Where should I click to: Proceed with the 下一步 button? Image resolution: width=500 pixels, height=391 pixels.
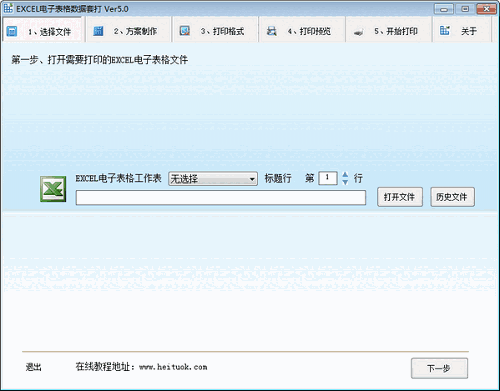(439, 368)
